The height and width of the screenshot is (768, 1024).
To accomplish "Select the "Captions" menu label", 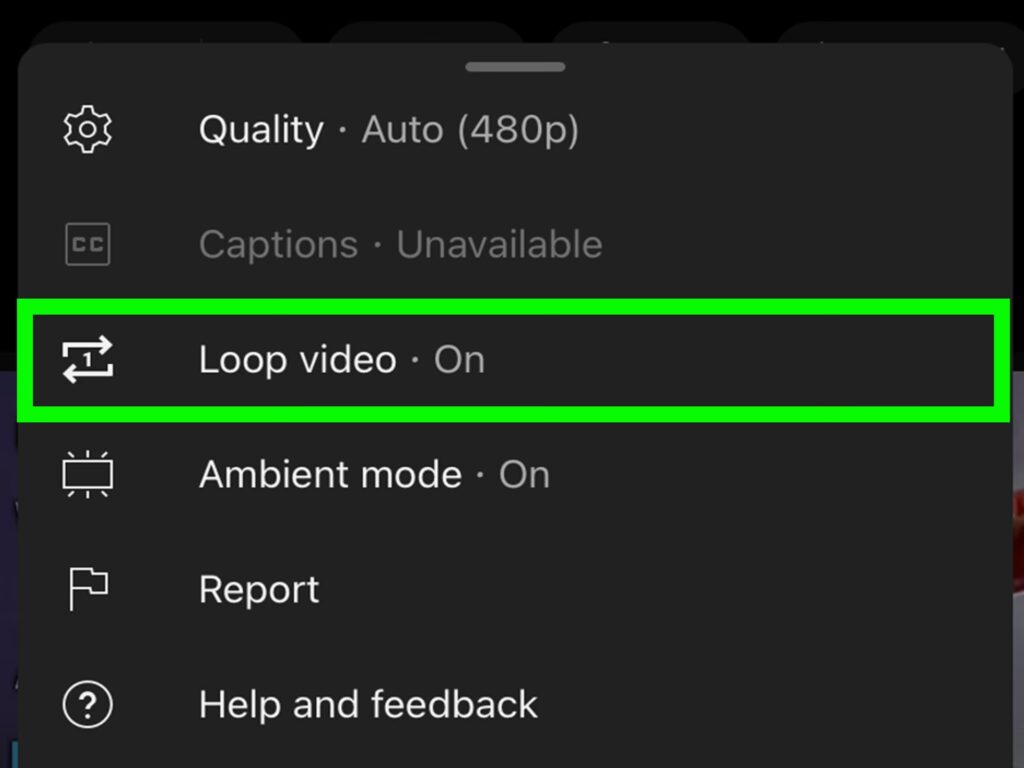I will point(278,244).
